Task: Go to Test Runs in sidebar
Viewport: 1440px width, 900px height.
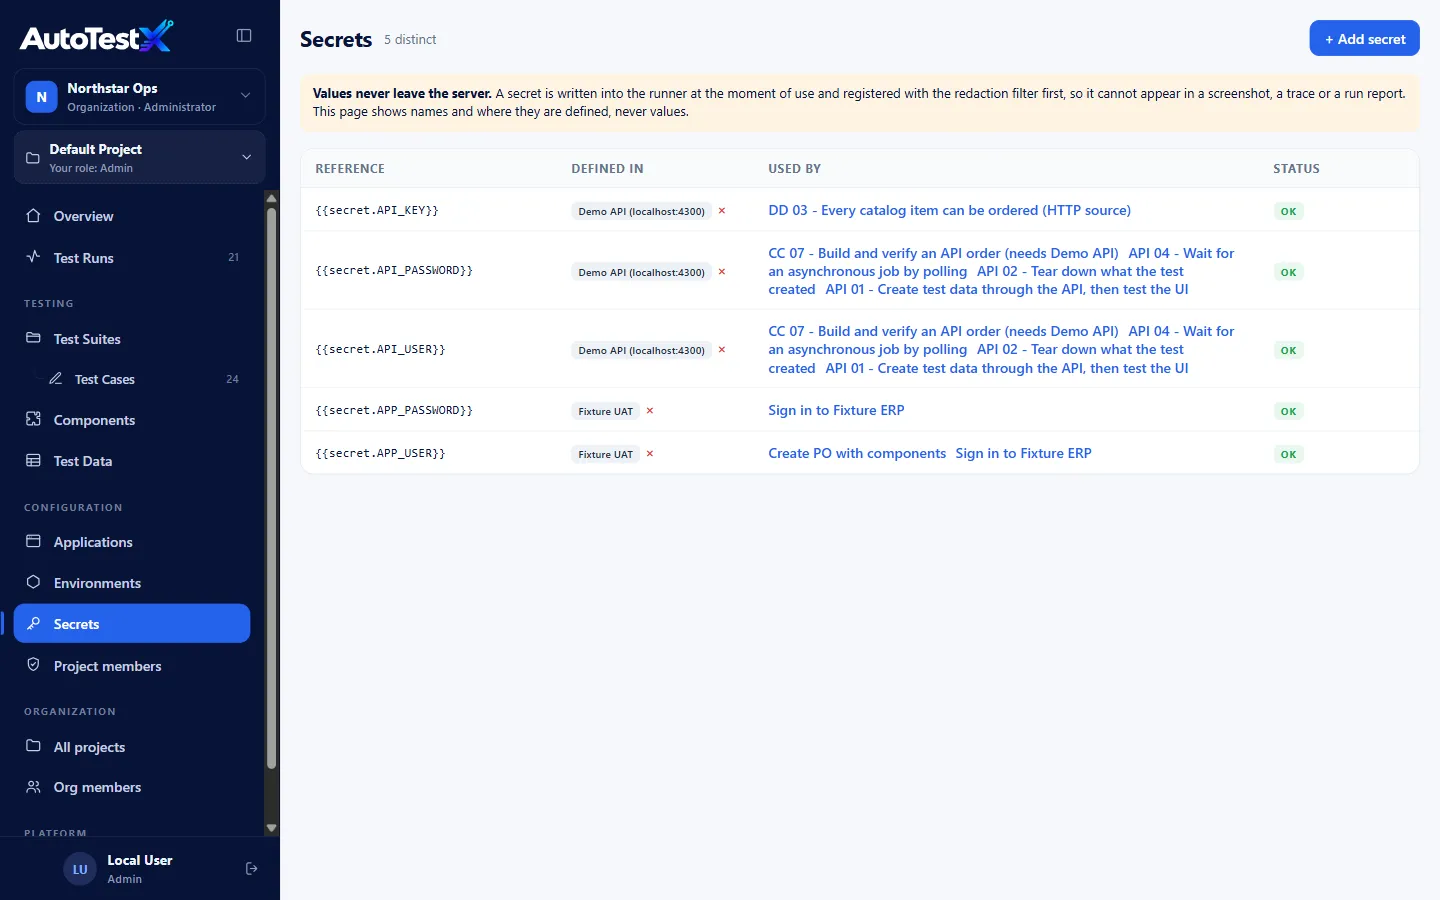Action: pyautogui.click(x=132, y=257)
